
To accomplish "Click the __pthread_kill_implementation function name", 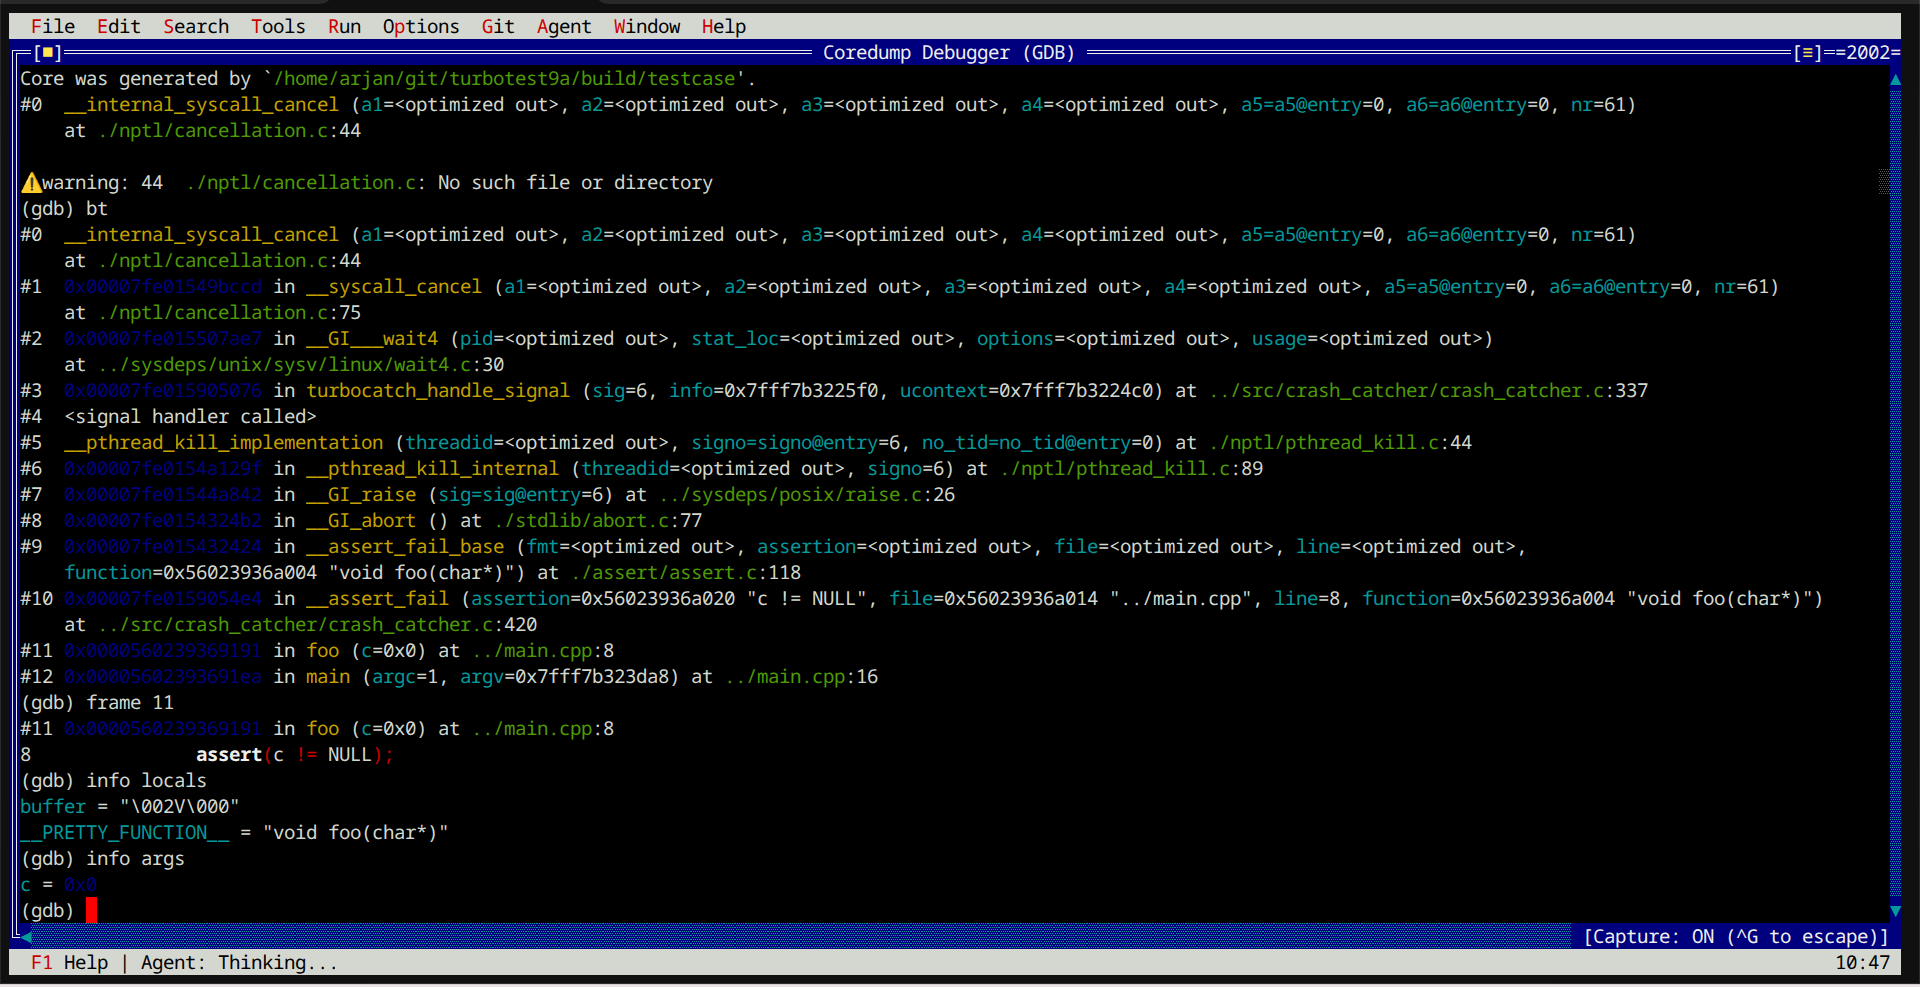I will pyautogui.click(x=223, y=443).
